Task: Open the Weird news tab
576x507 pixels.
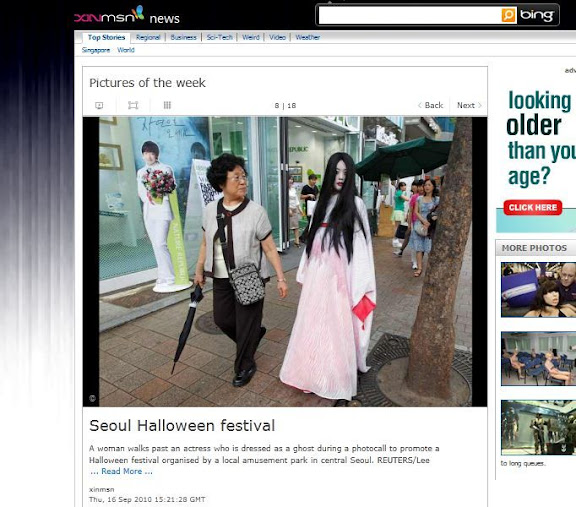Action: (x=251, y=37)
